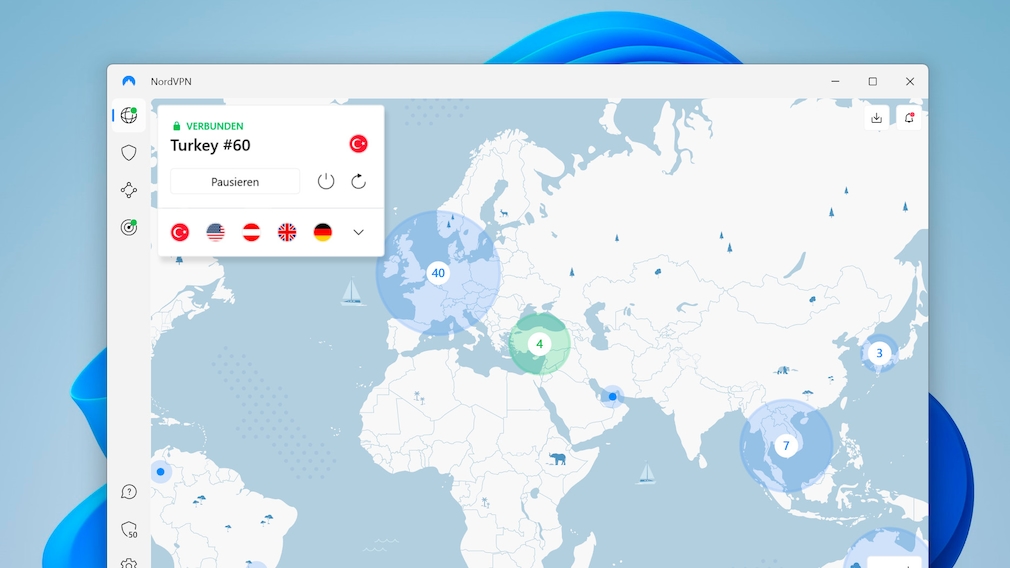
Task: Expand the Europe cluster showing 40
Action: pyautogui.click(x=437, y=273)
